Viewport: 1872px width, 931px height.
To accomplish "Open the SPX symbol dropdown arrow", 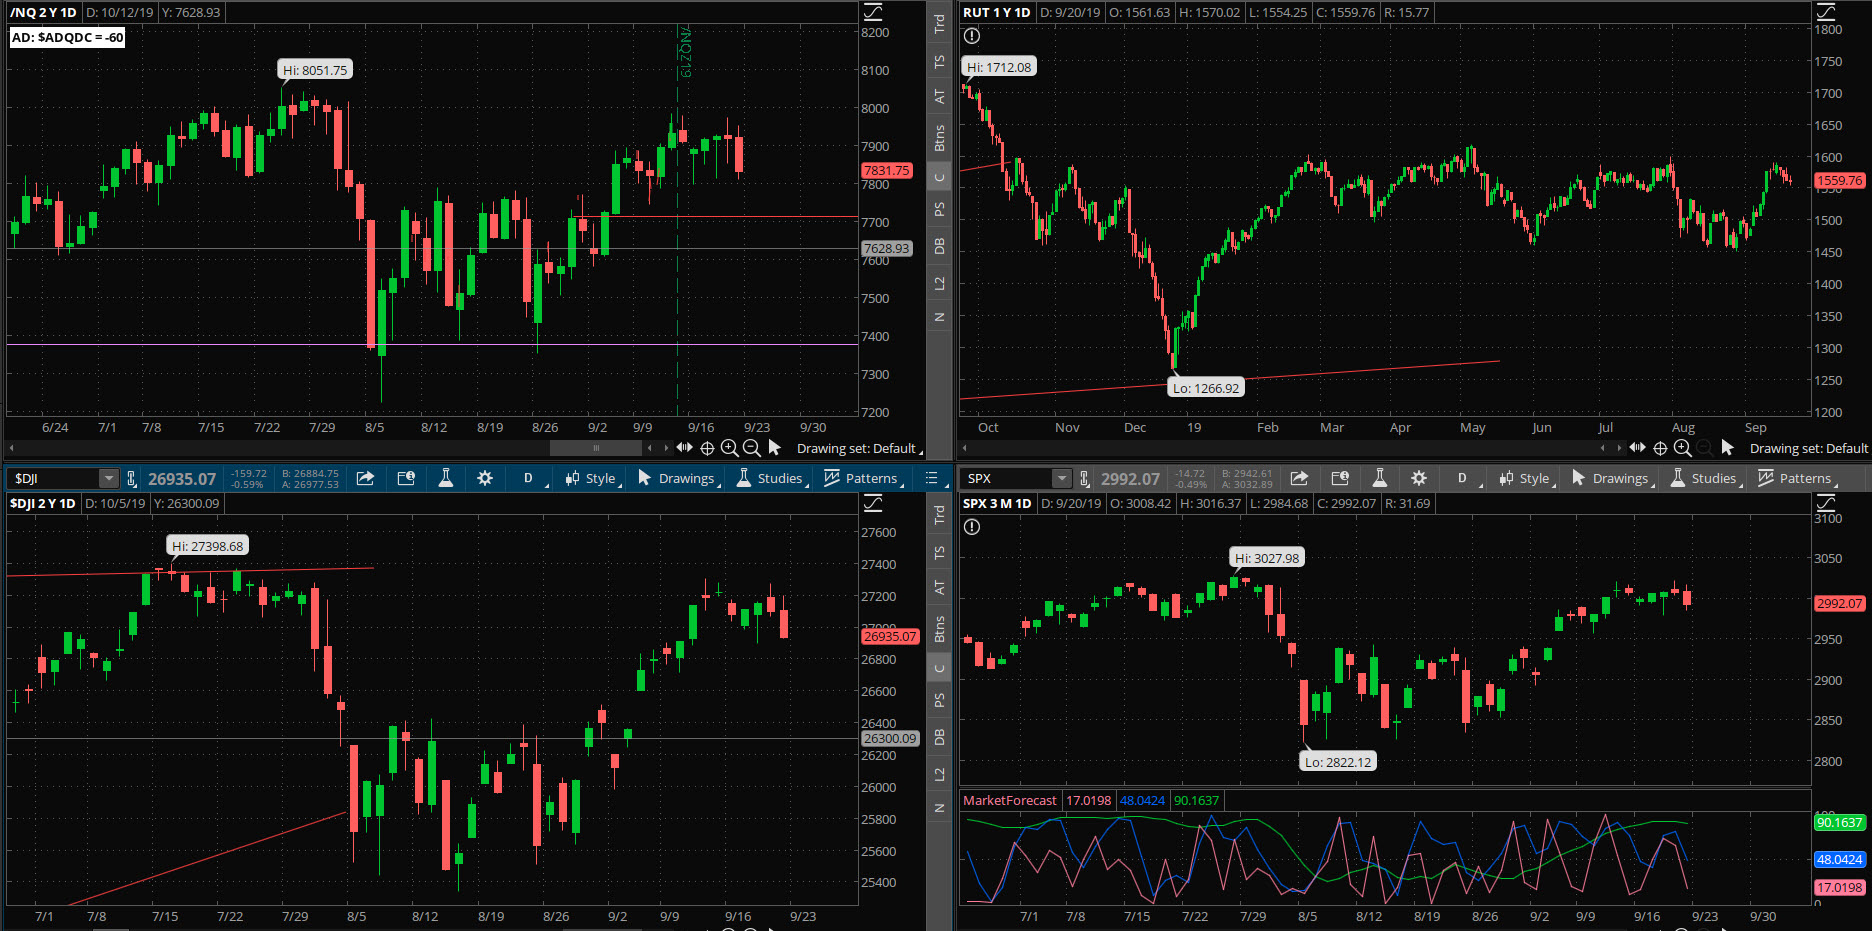I will (1062, 479).
